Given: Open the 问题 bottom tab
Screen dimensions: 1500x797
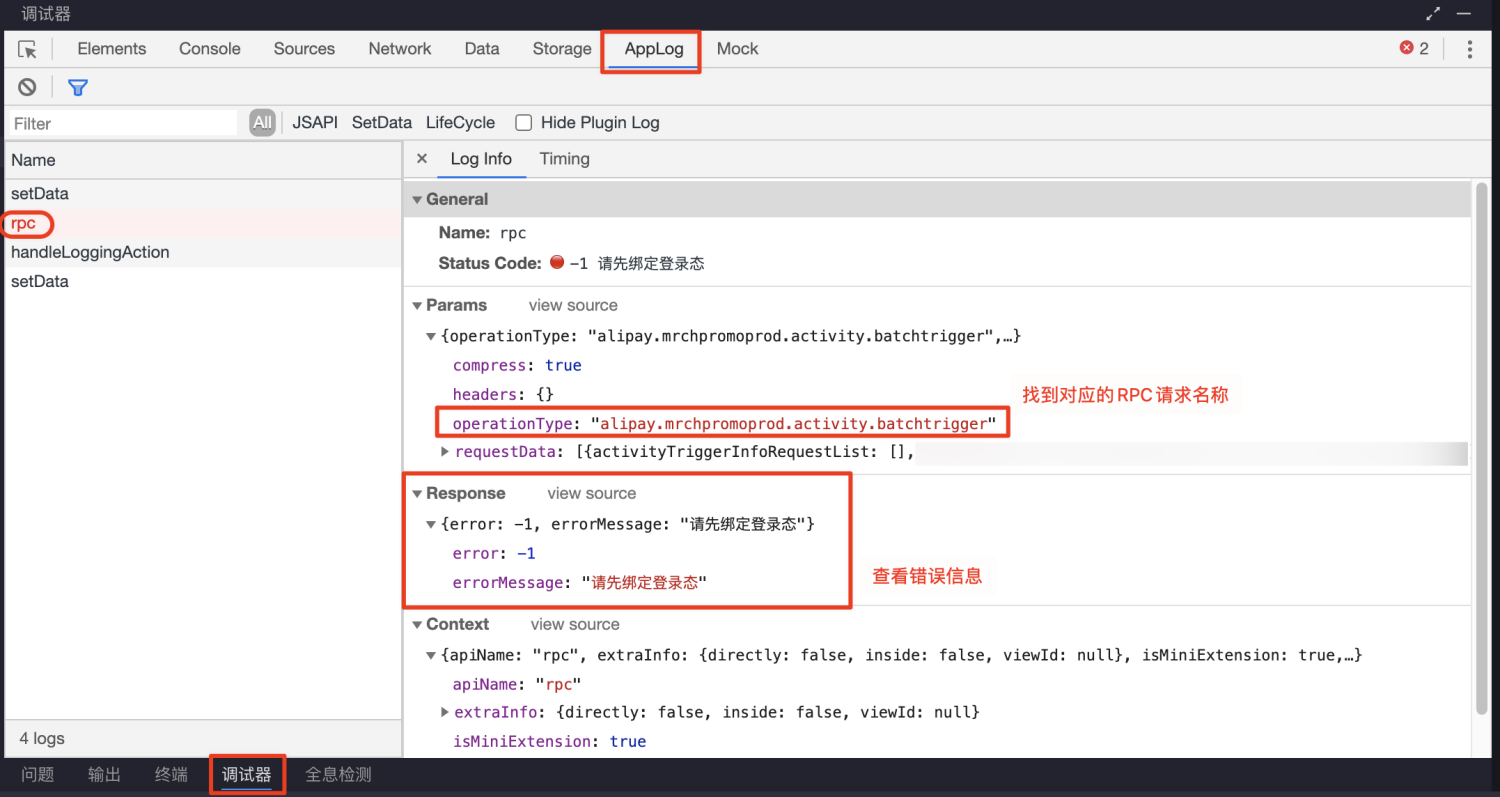Looking at the screenshot, I should 38,774.
